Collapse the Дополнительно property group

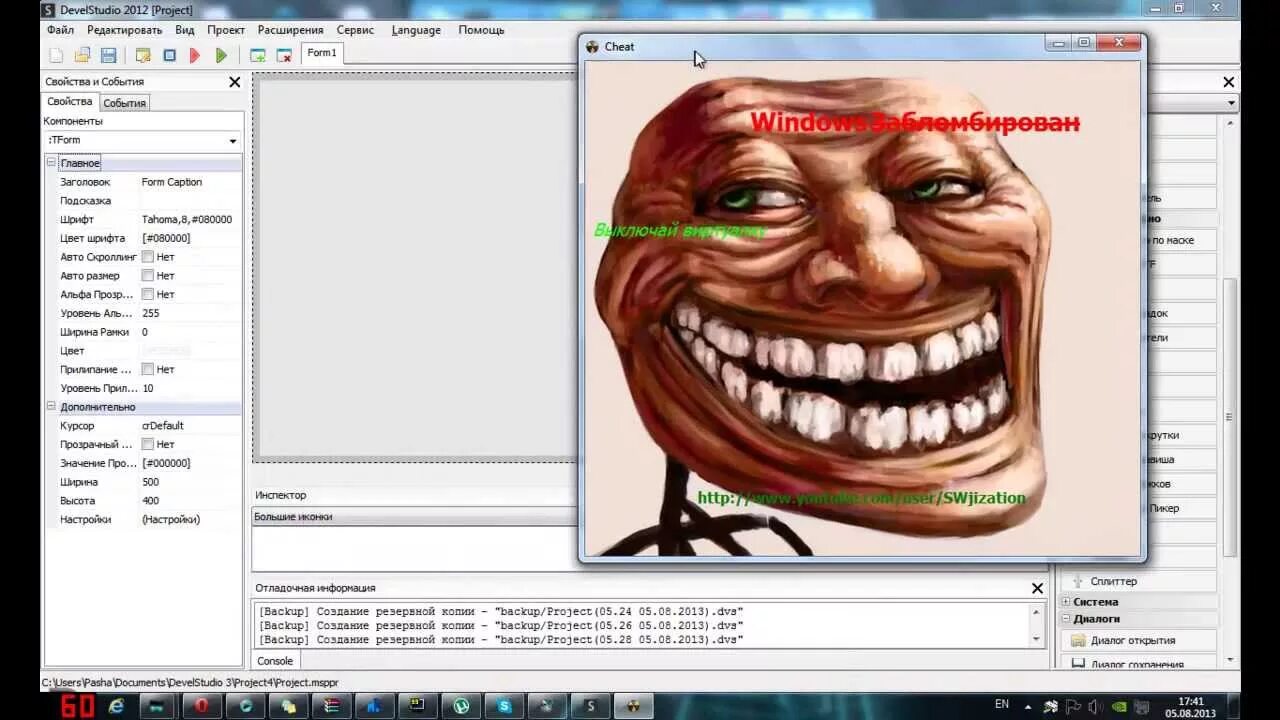coord(51,407)
